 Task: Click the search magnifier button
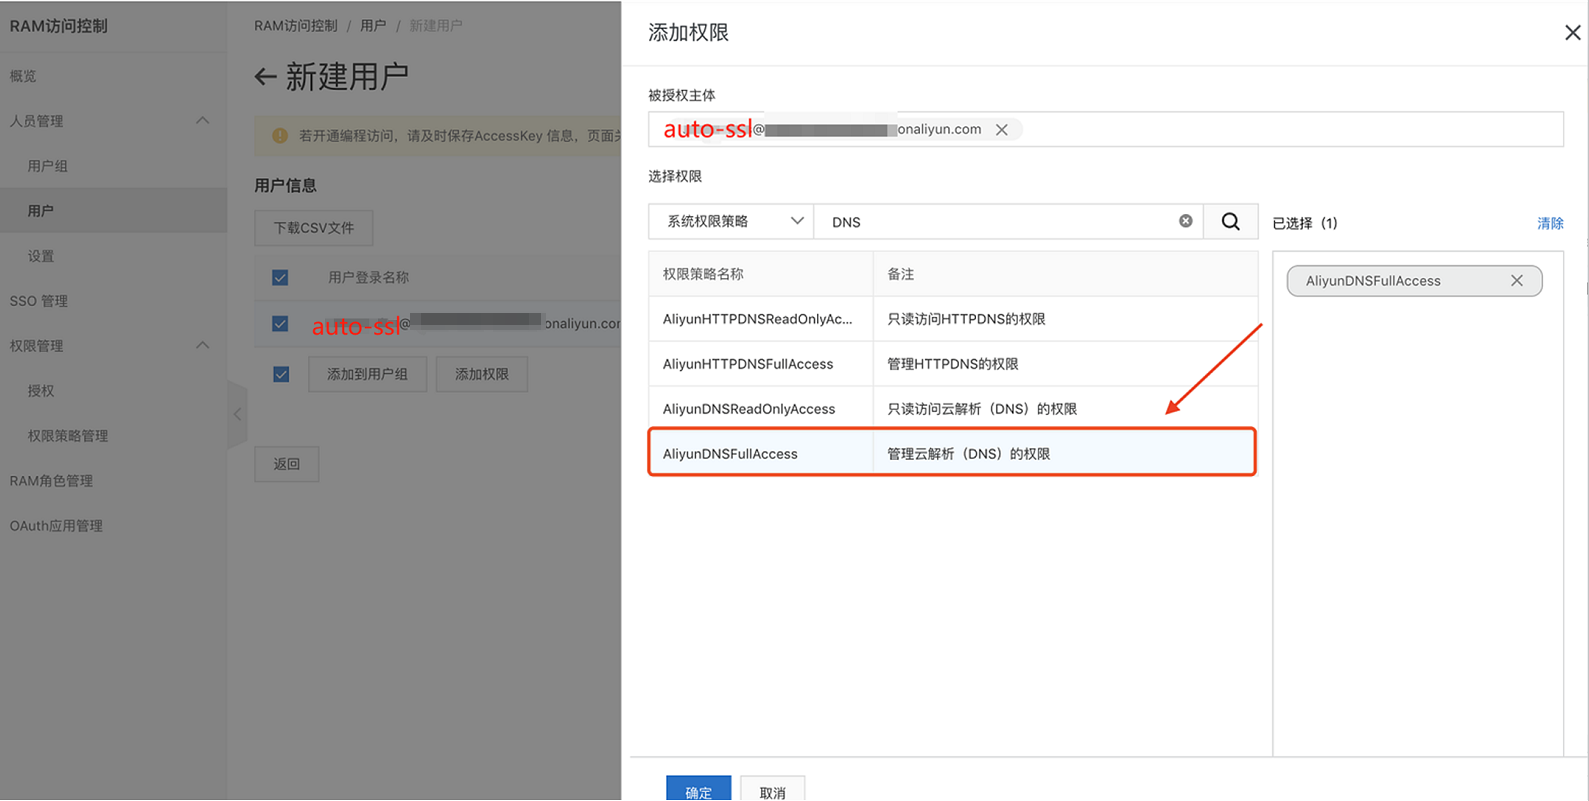1230,222
